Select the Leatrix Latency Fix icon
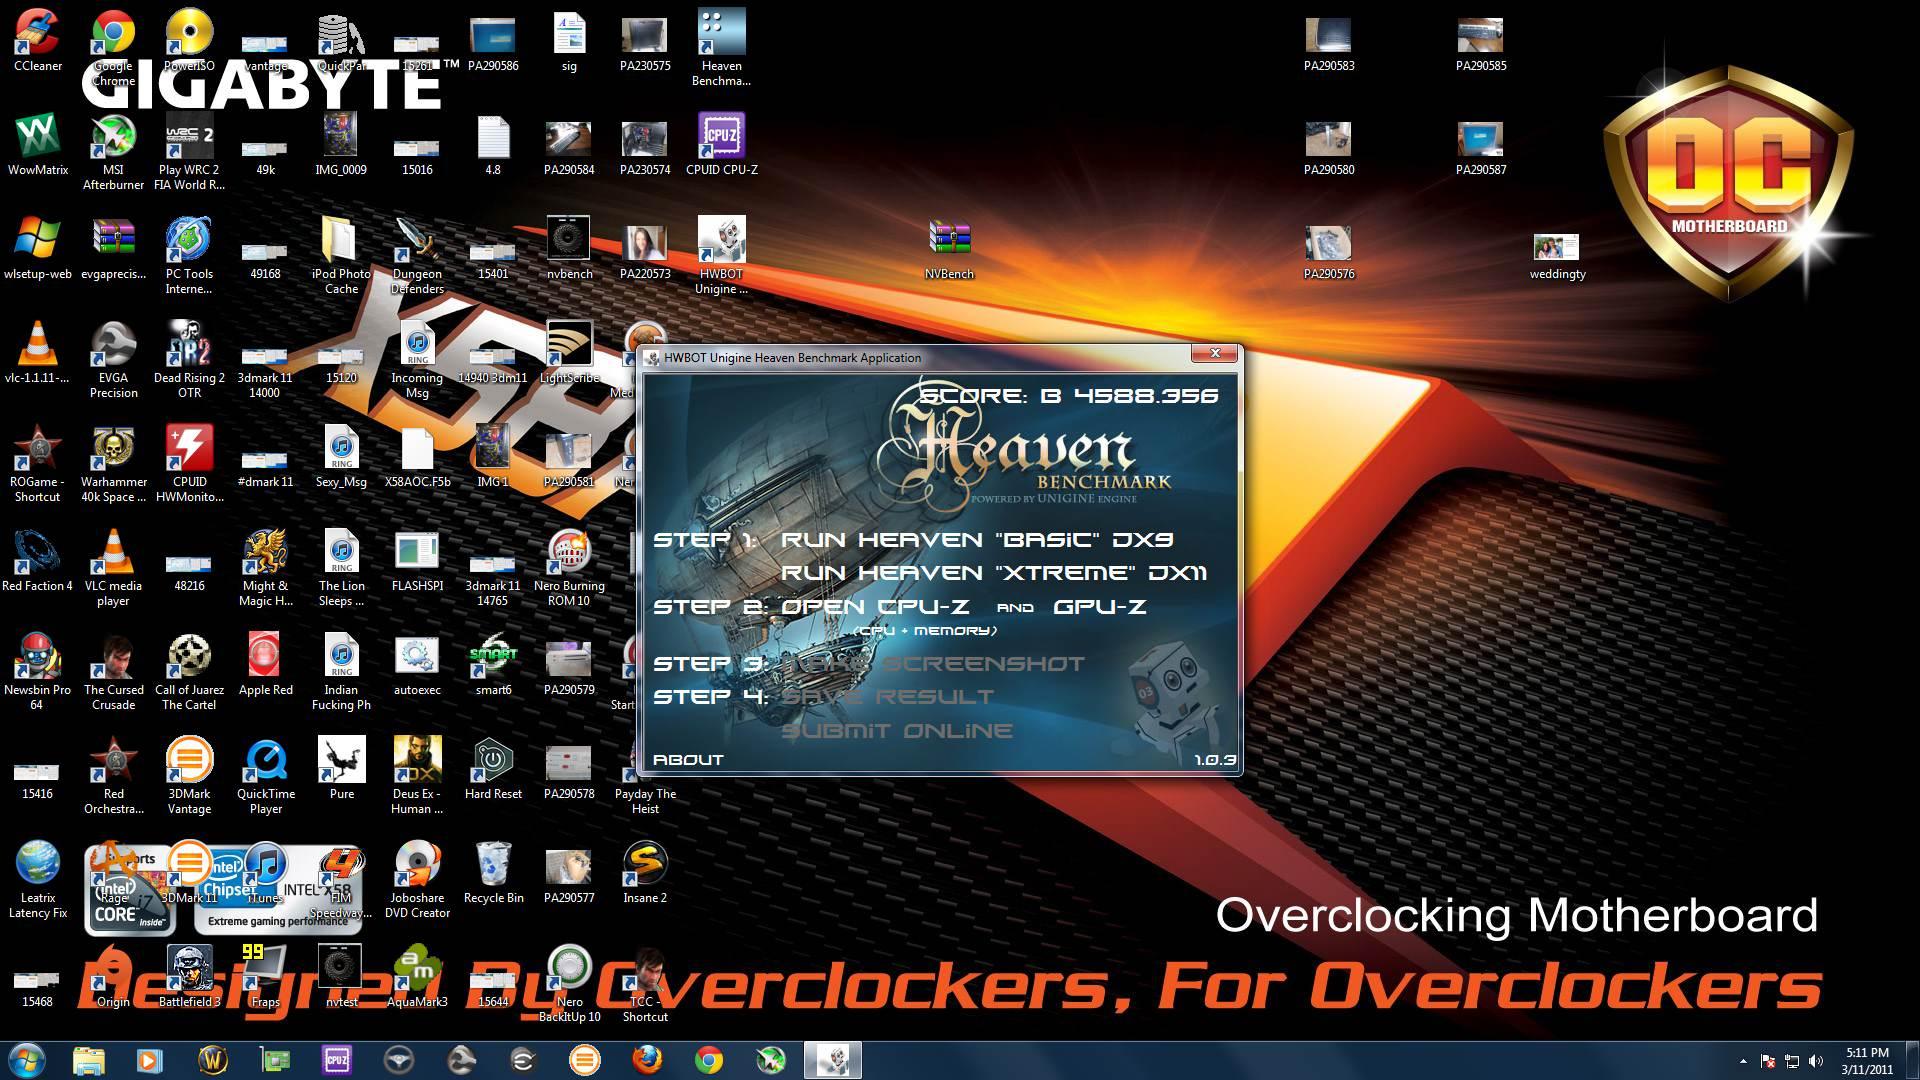Image resolution: width=1920 pixels, height=1080 pixels. click(x=38, y=880)
